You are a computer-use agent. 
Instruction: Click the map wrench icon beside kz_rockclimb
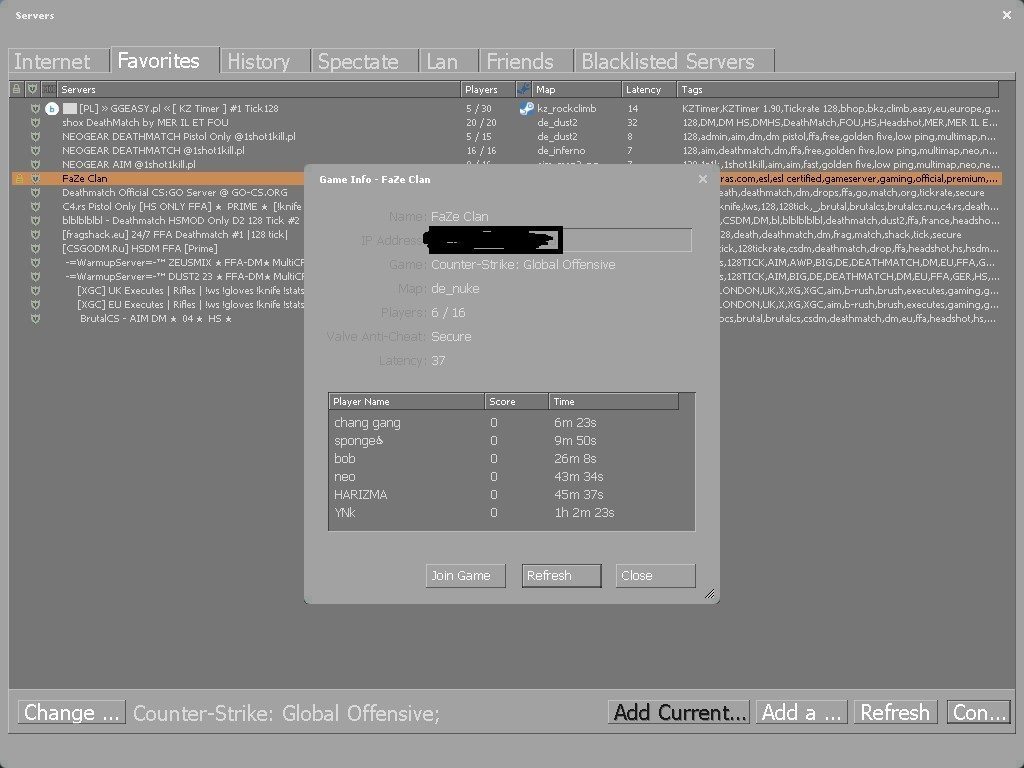525,108
